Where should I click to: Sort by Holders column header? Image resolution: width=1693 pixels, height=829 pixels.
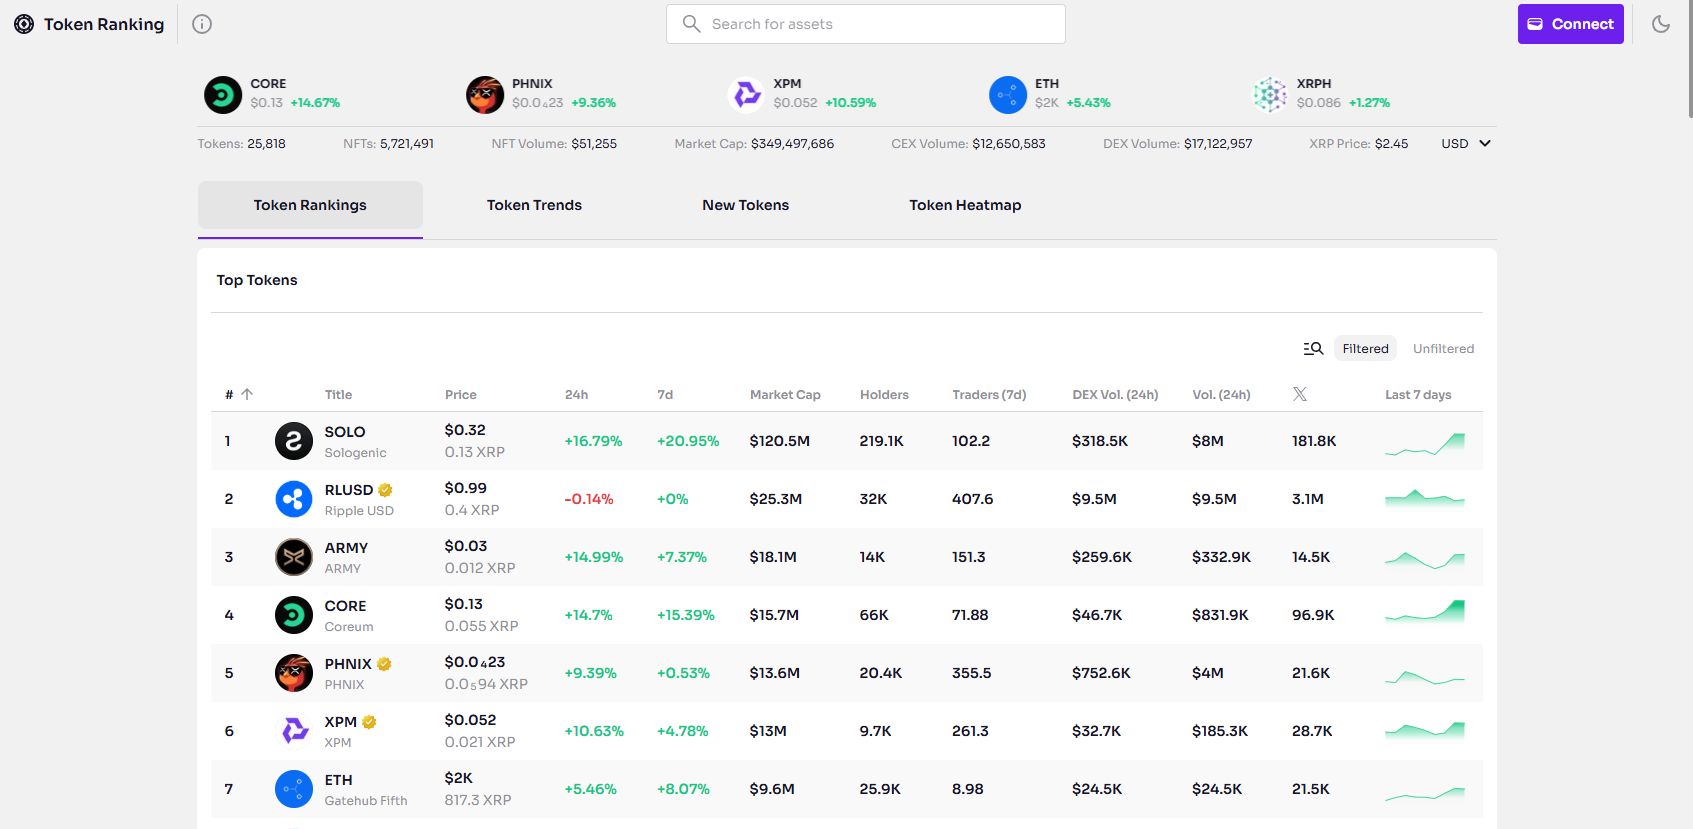(884, 394)
